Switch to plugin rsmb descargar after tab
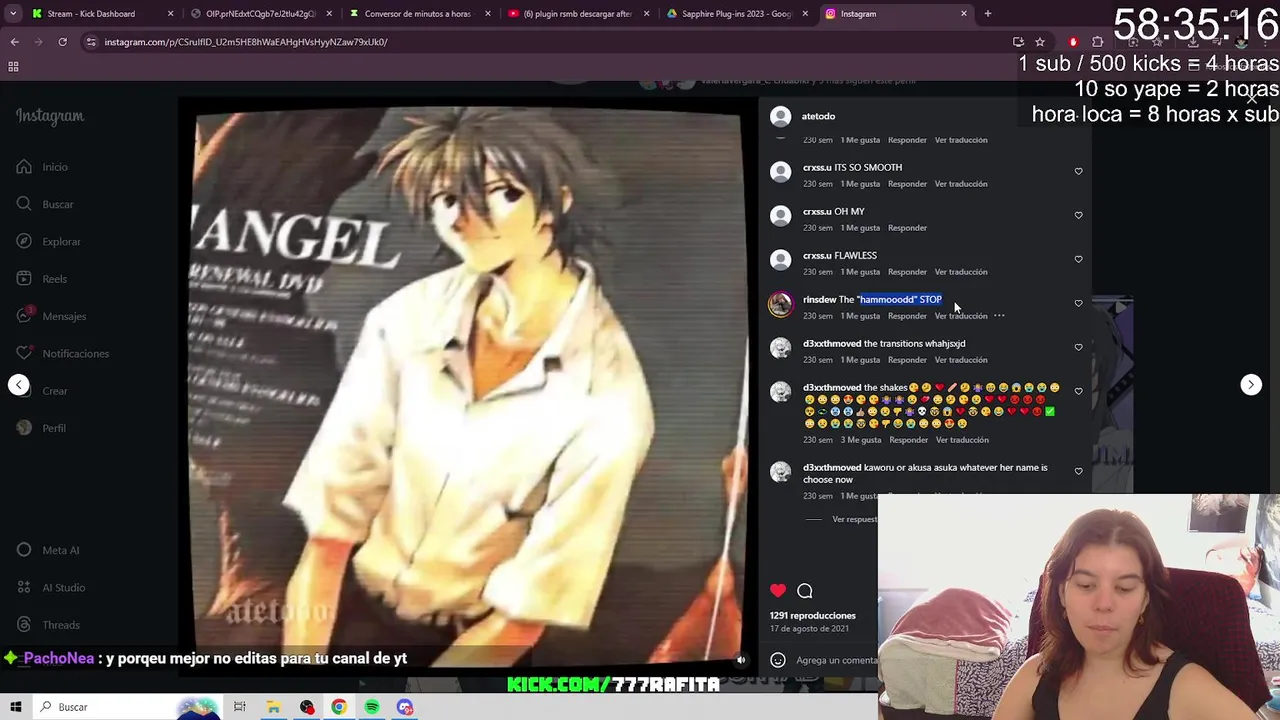This screenshot has height=720, width=1280. coord(577,14)
